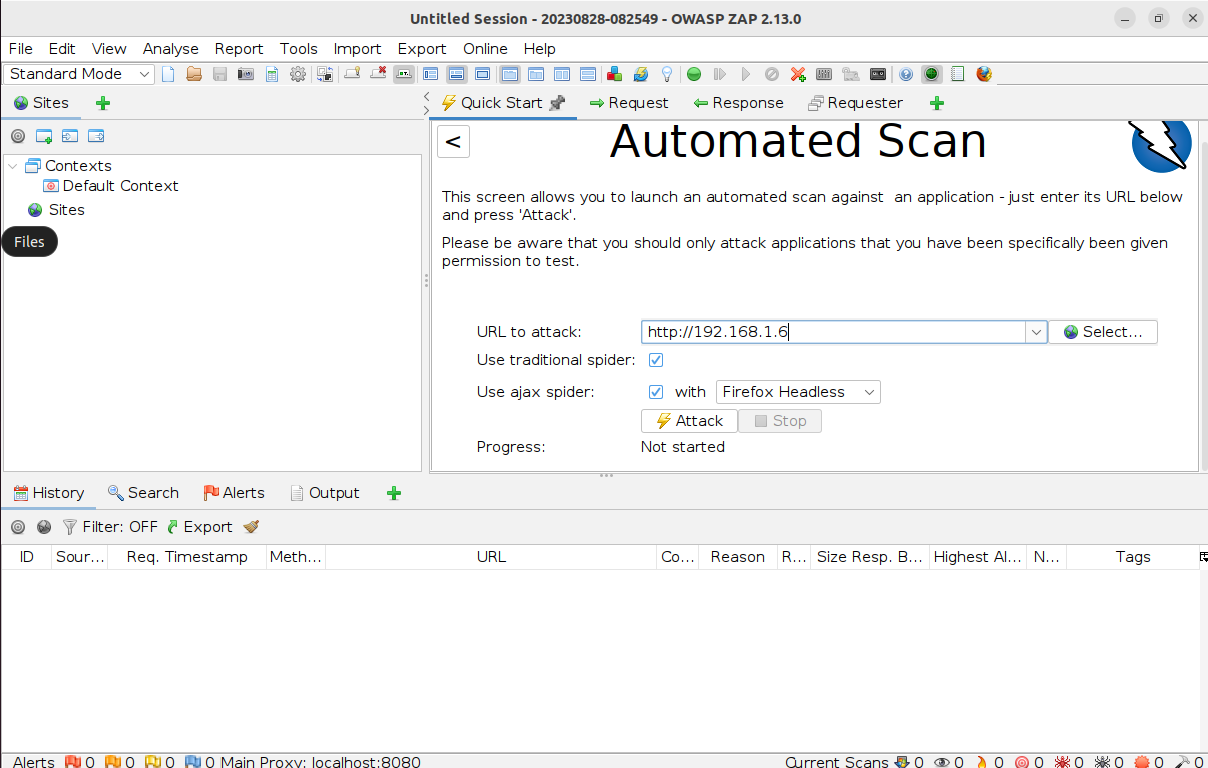Open the Report menu
The width and height of the screenshot is (1208, 768).
(239, 48)
